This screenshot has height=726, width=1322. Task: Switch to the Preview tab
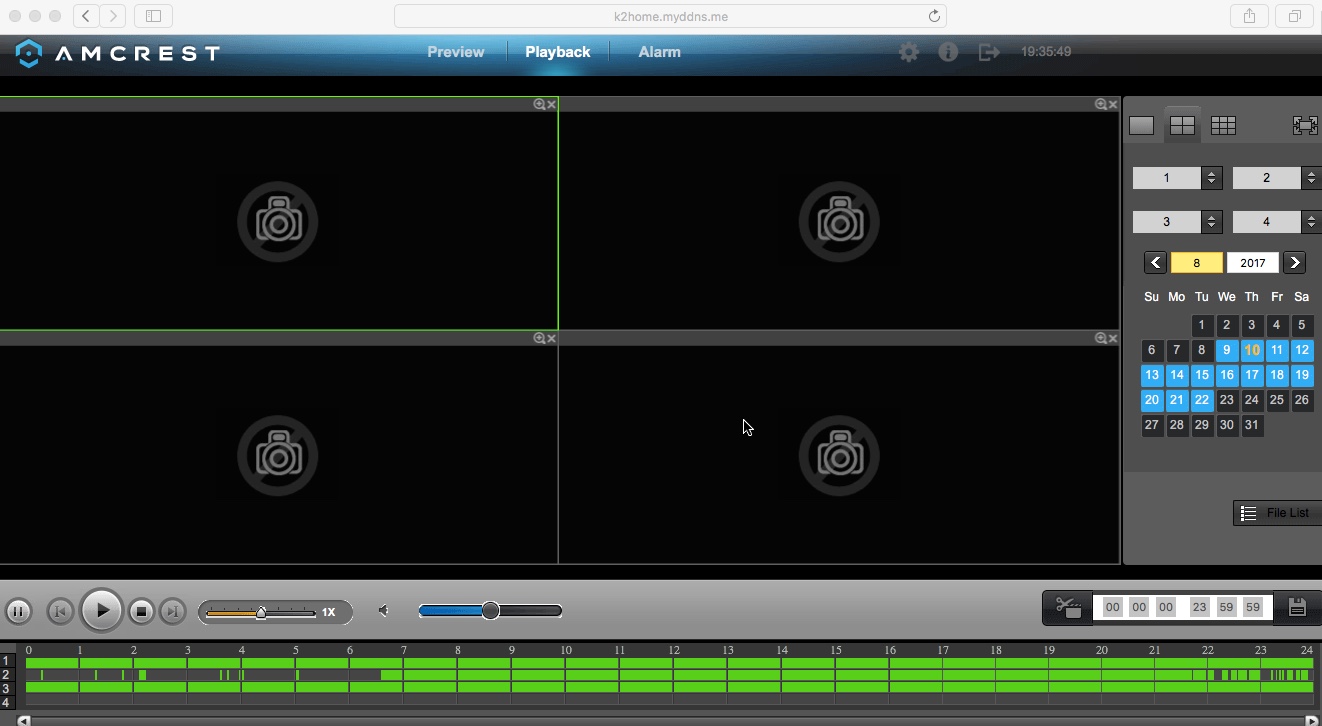(456, 52)
